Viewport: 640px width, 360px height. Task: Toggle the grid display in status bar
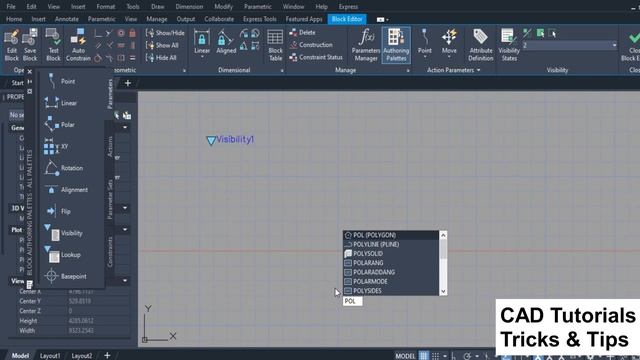coord(424,356)
